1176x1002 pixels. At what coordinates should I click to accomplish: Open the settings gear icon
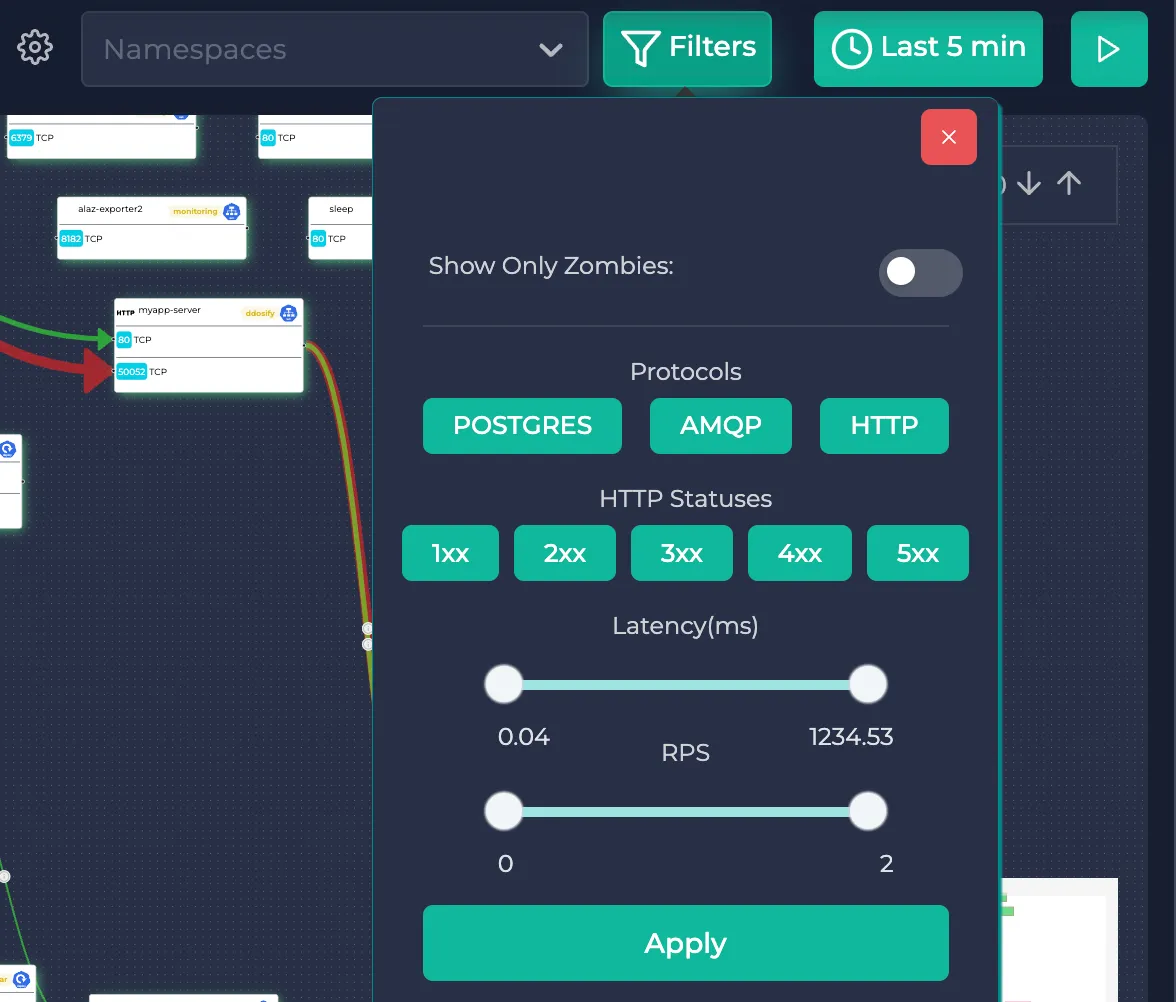pyautogui.click(x=34, y=48)
